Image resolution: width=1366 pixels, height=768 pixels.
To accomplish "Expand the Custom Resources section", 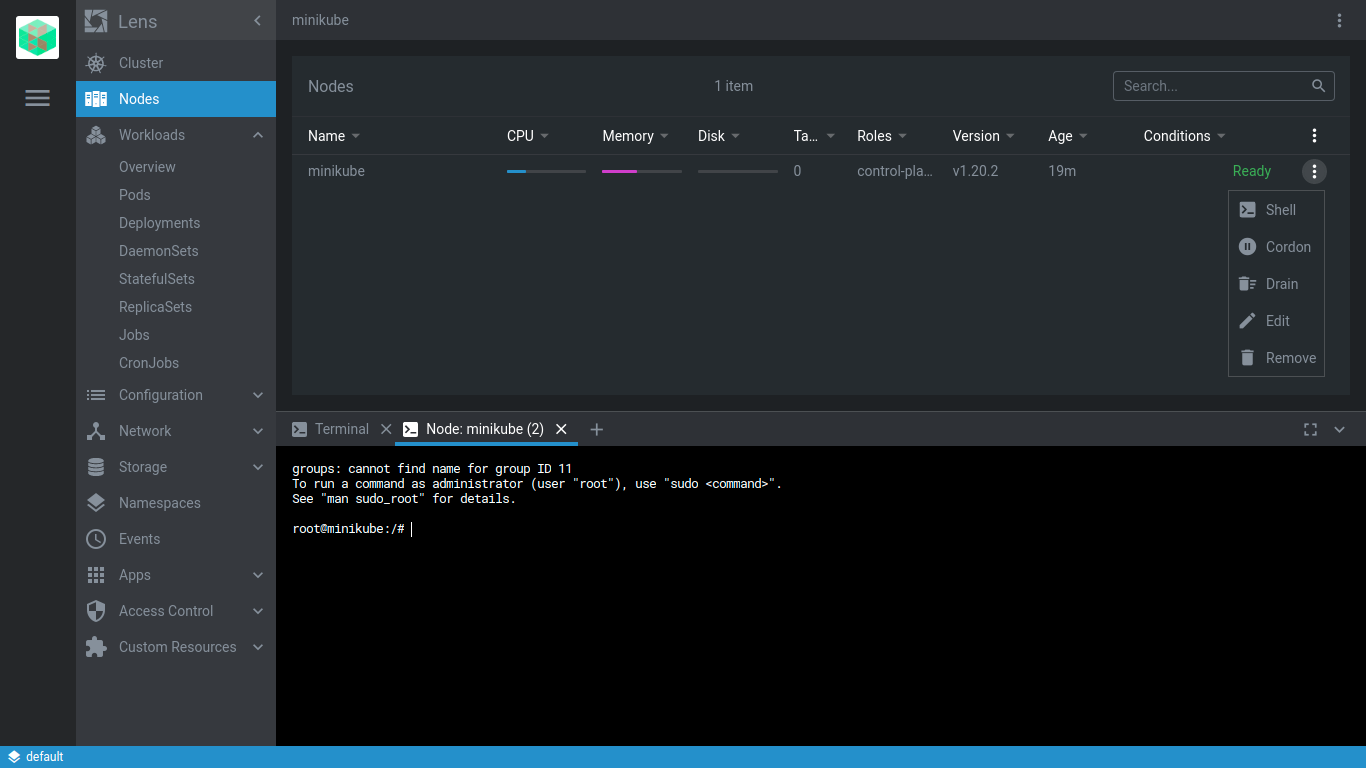I will [x=258, y=647].
